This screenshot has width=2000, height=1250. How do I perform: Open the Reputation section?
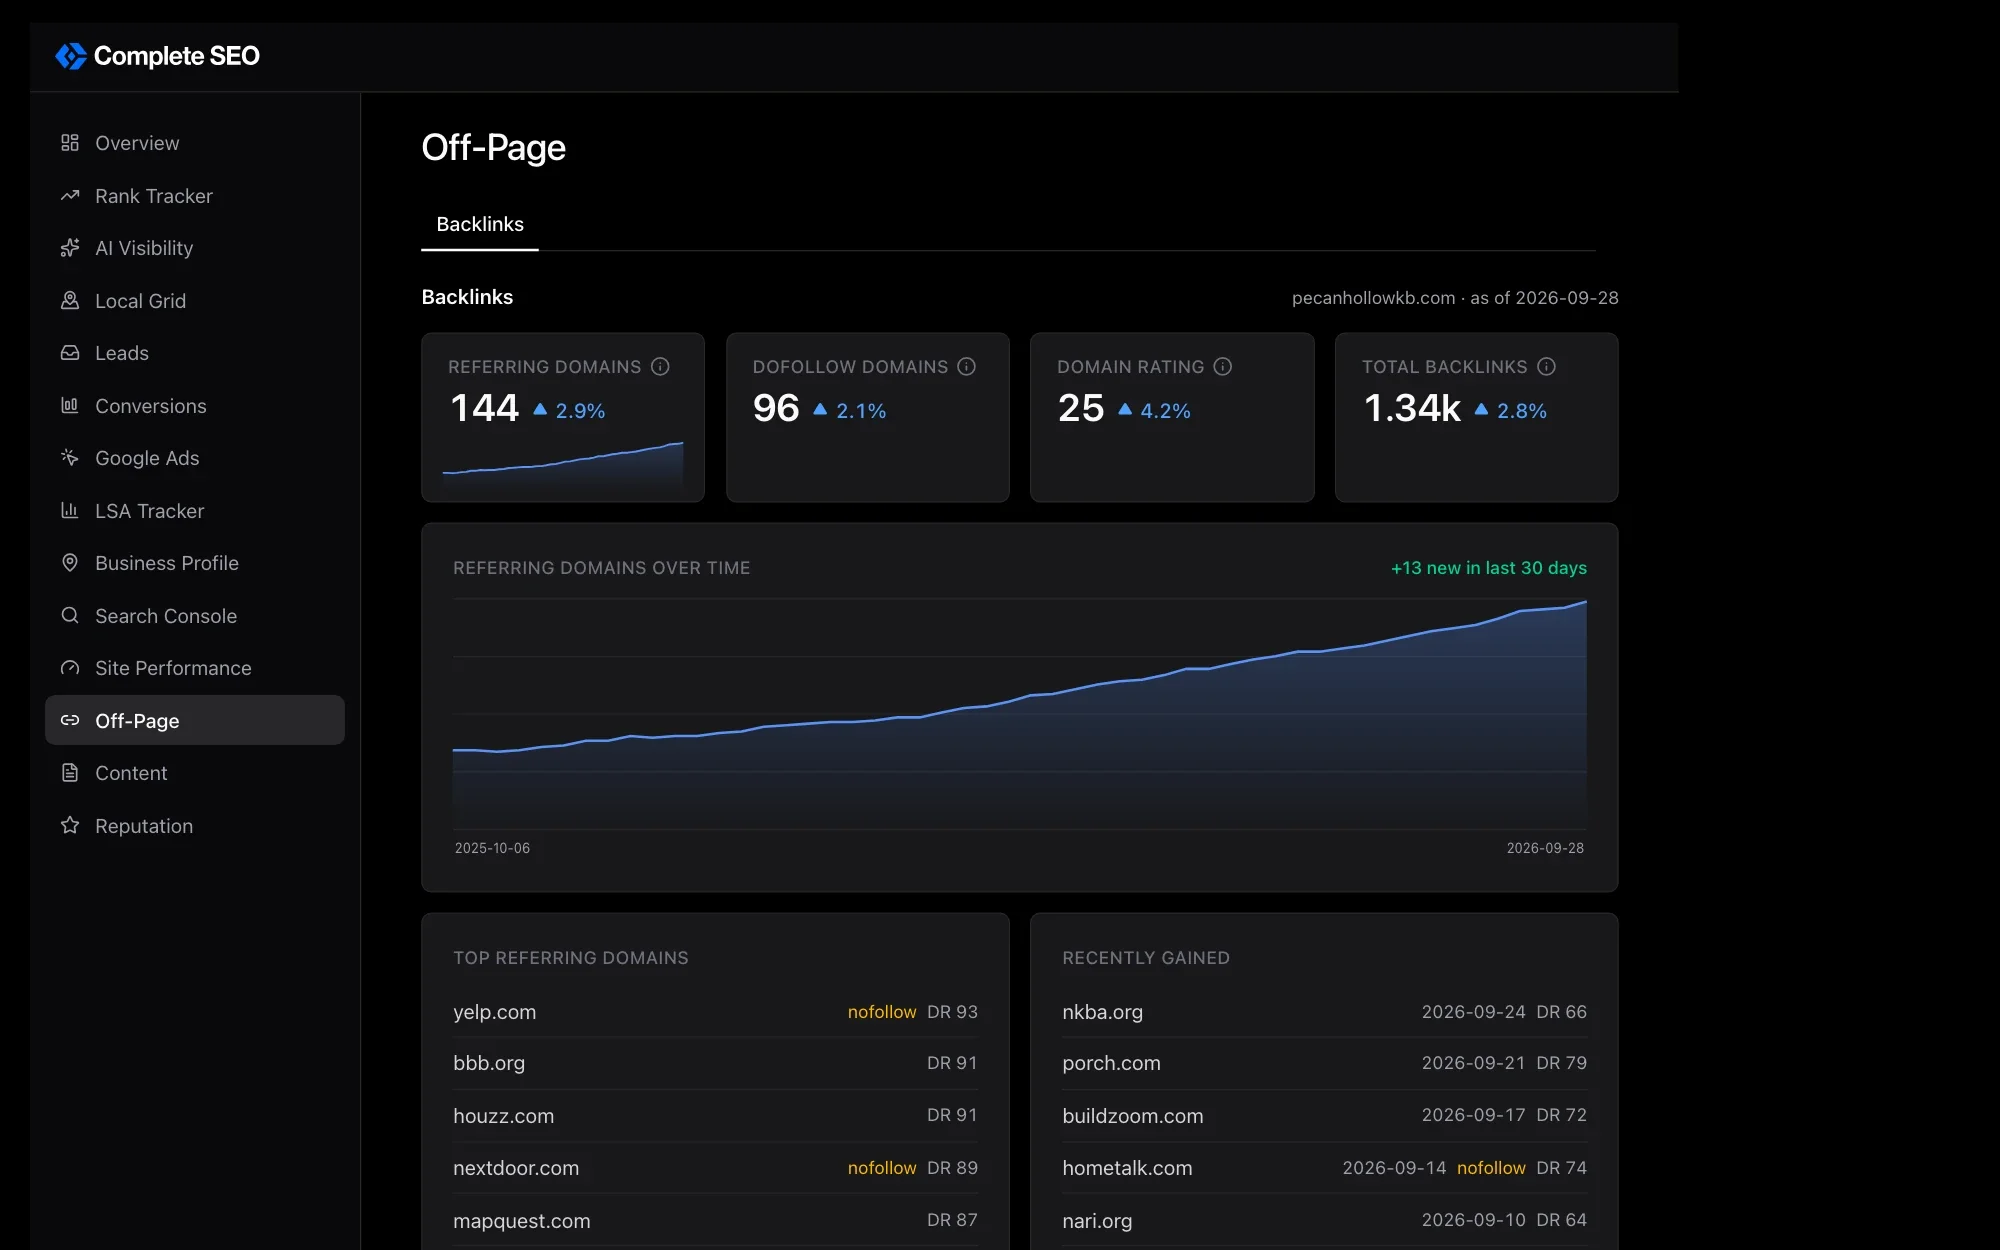coord(195,826)
